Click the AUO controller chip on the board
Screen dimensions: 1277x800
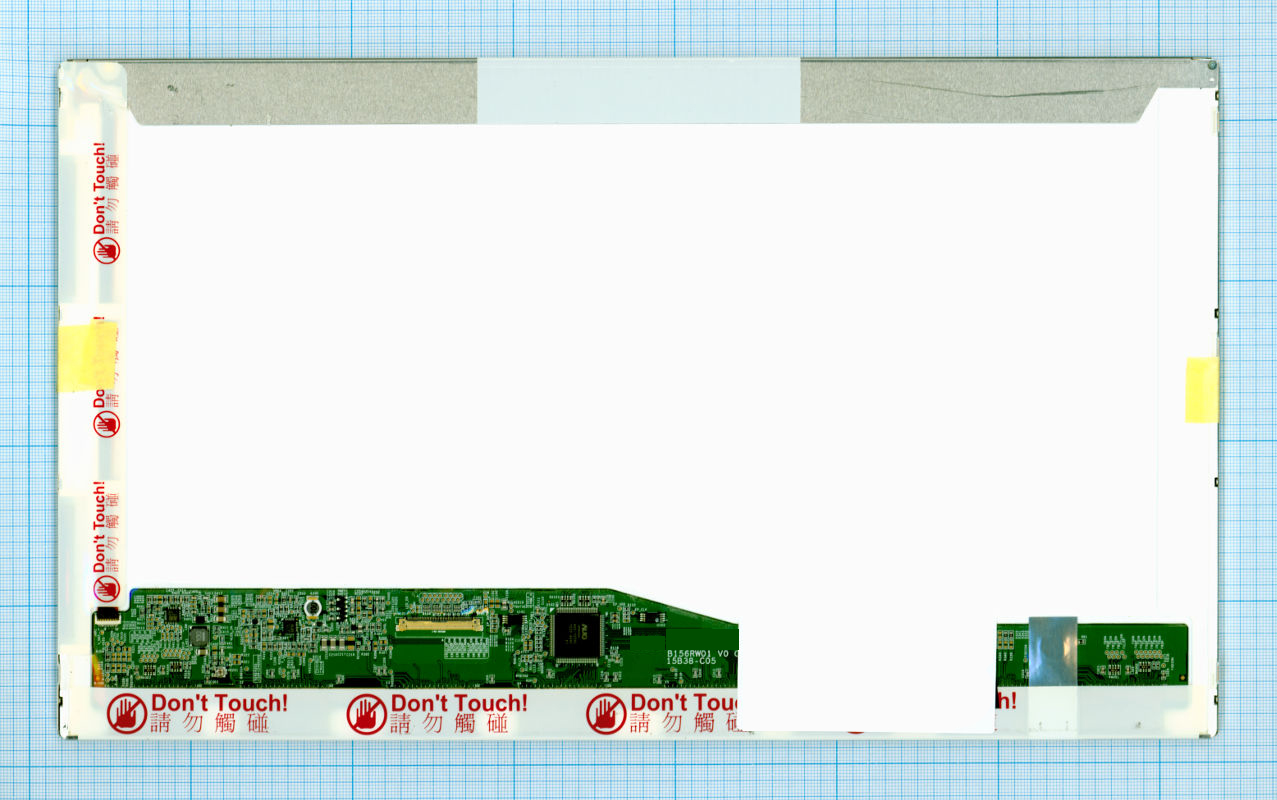pos(577,635)
